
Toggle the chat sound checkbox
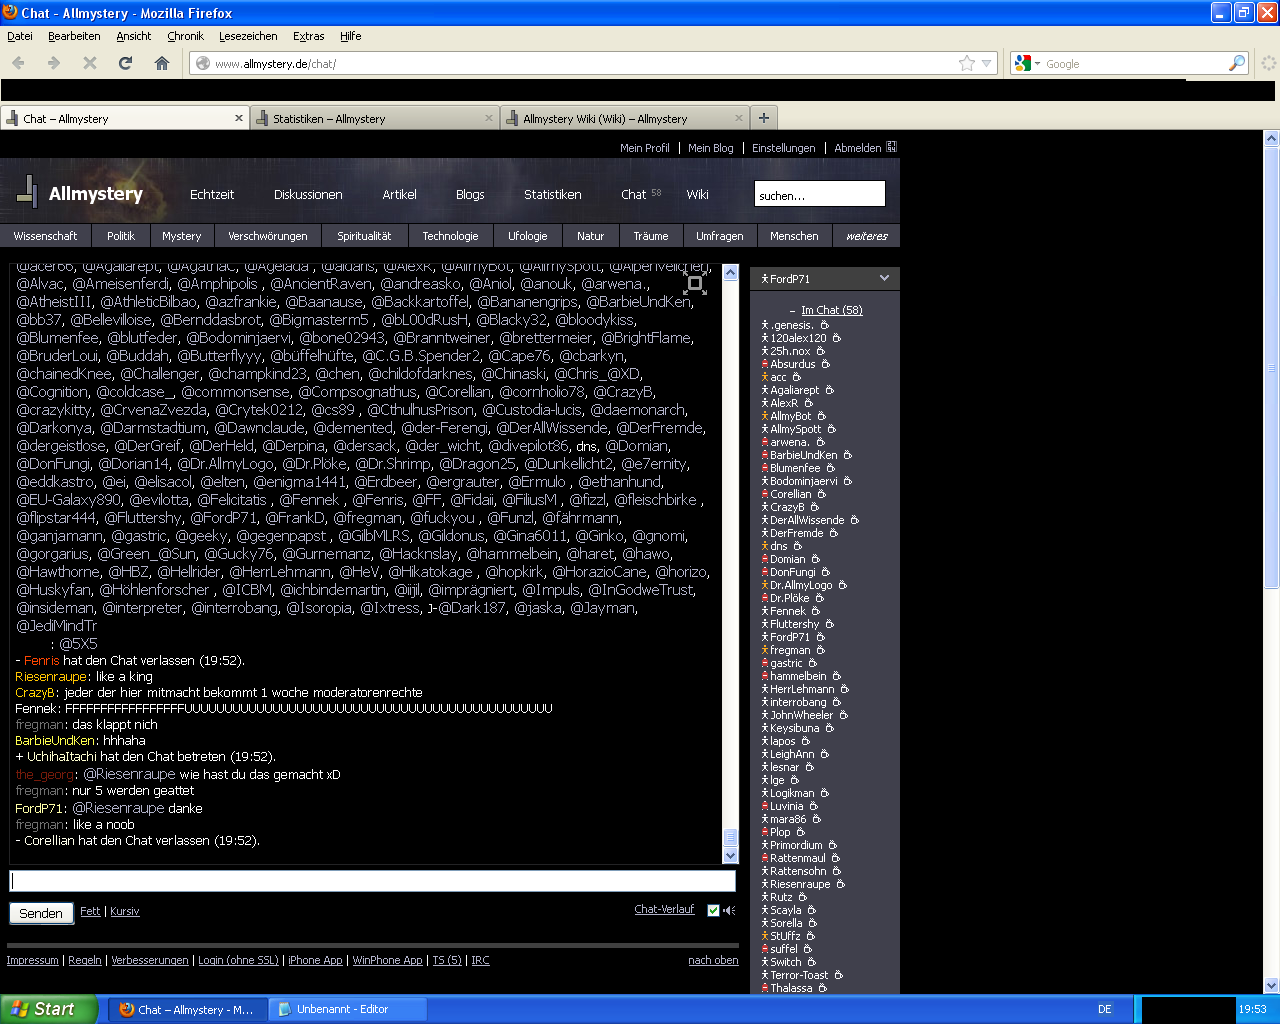(x=713, y=910)
